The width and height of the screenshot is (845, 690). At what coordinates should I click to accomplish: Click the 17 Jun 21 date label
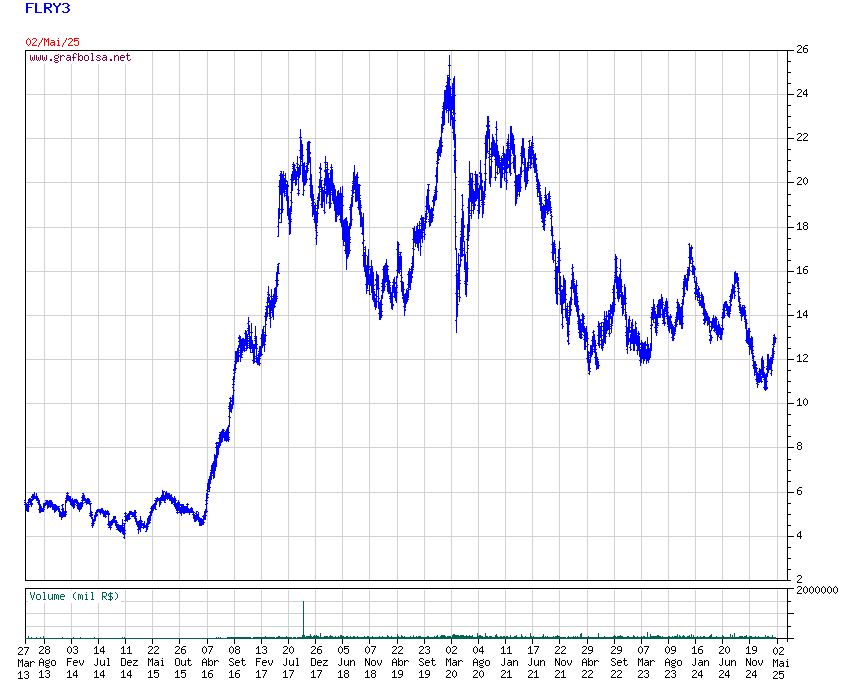535,663
